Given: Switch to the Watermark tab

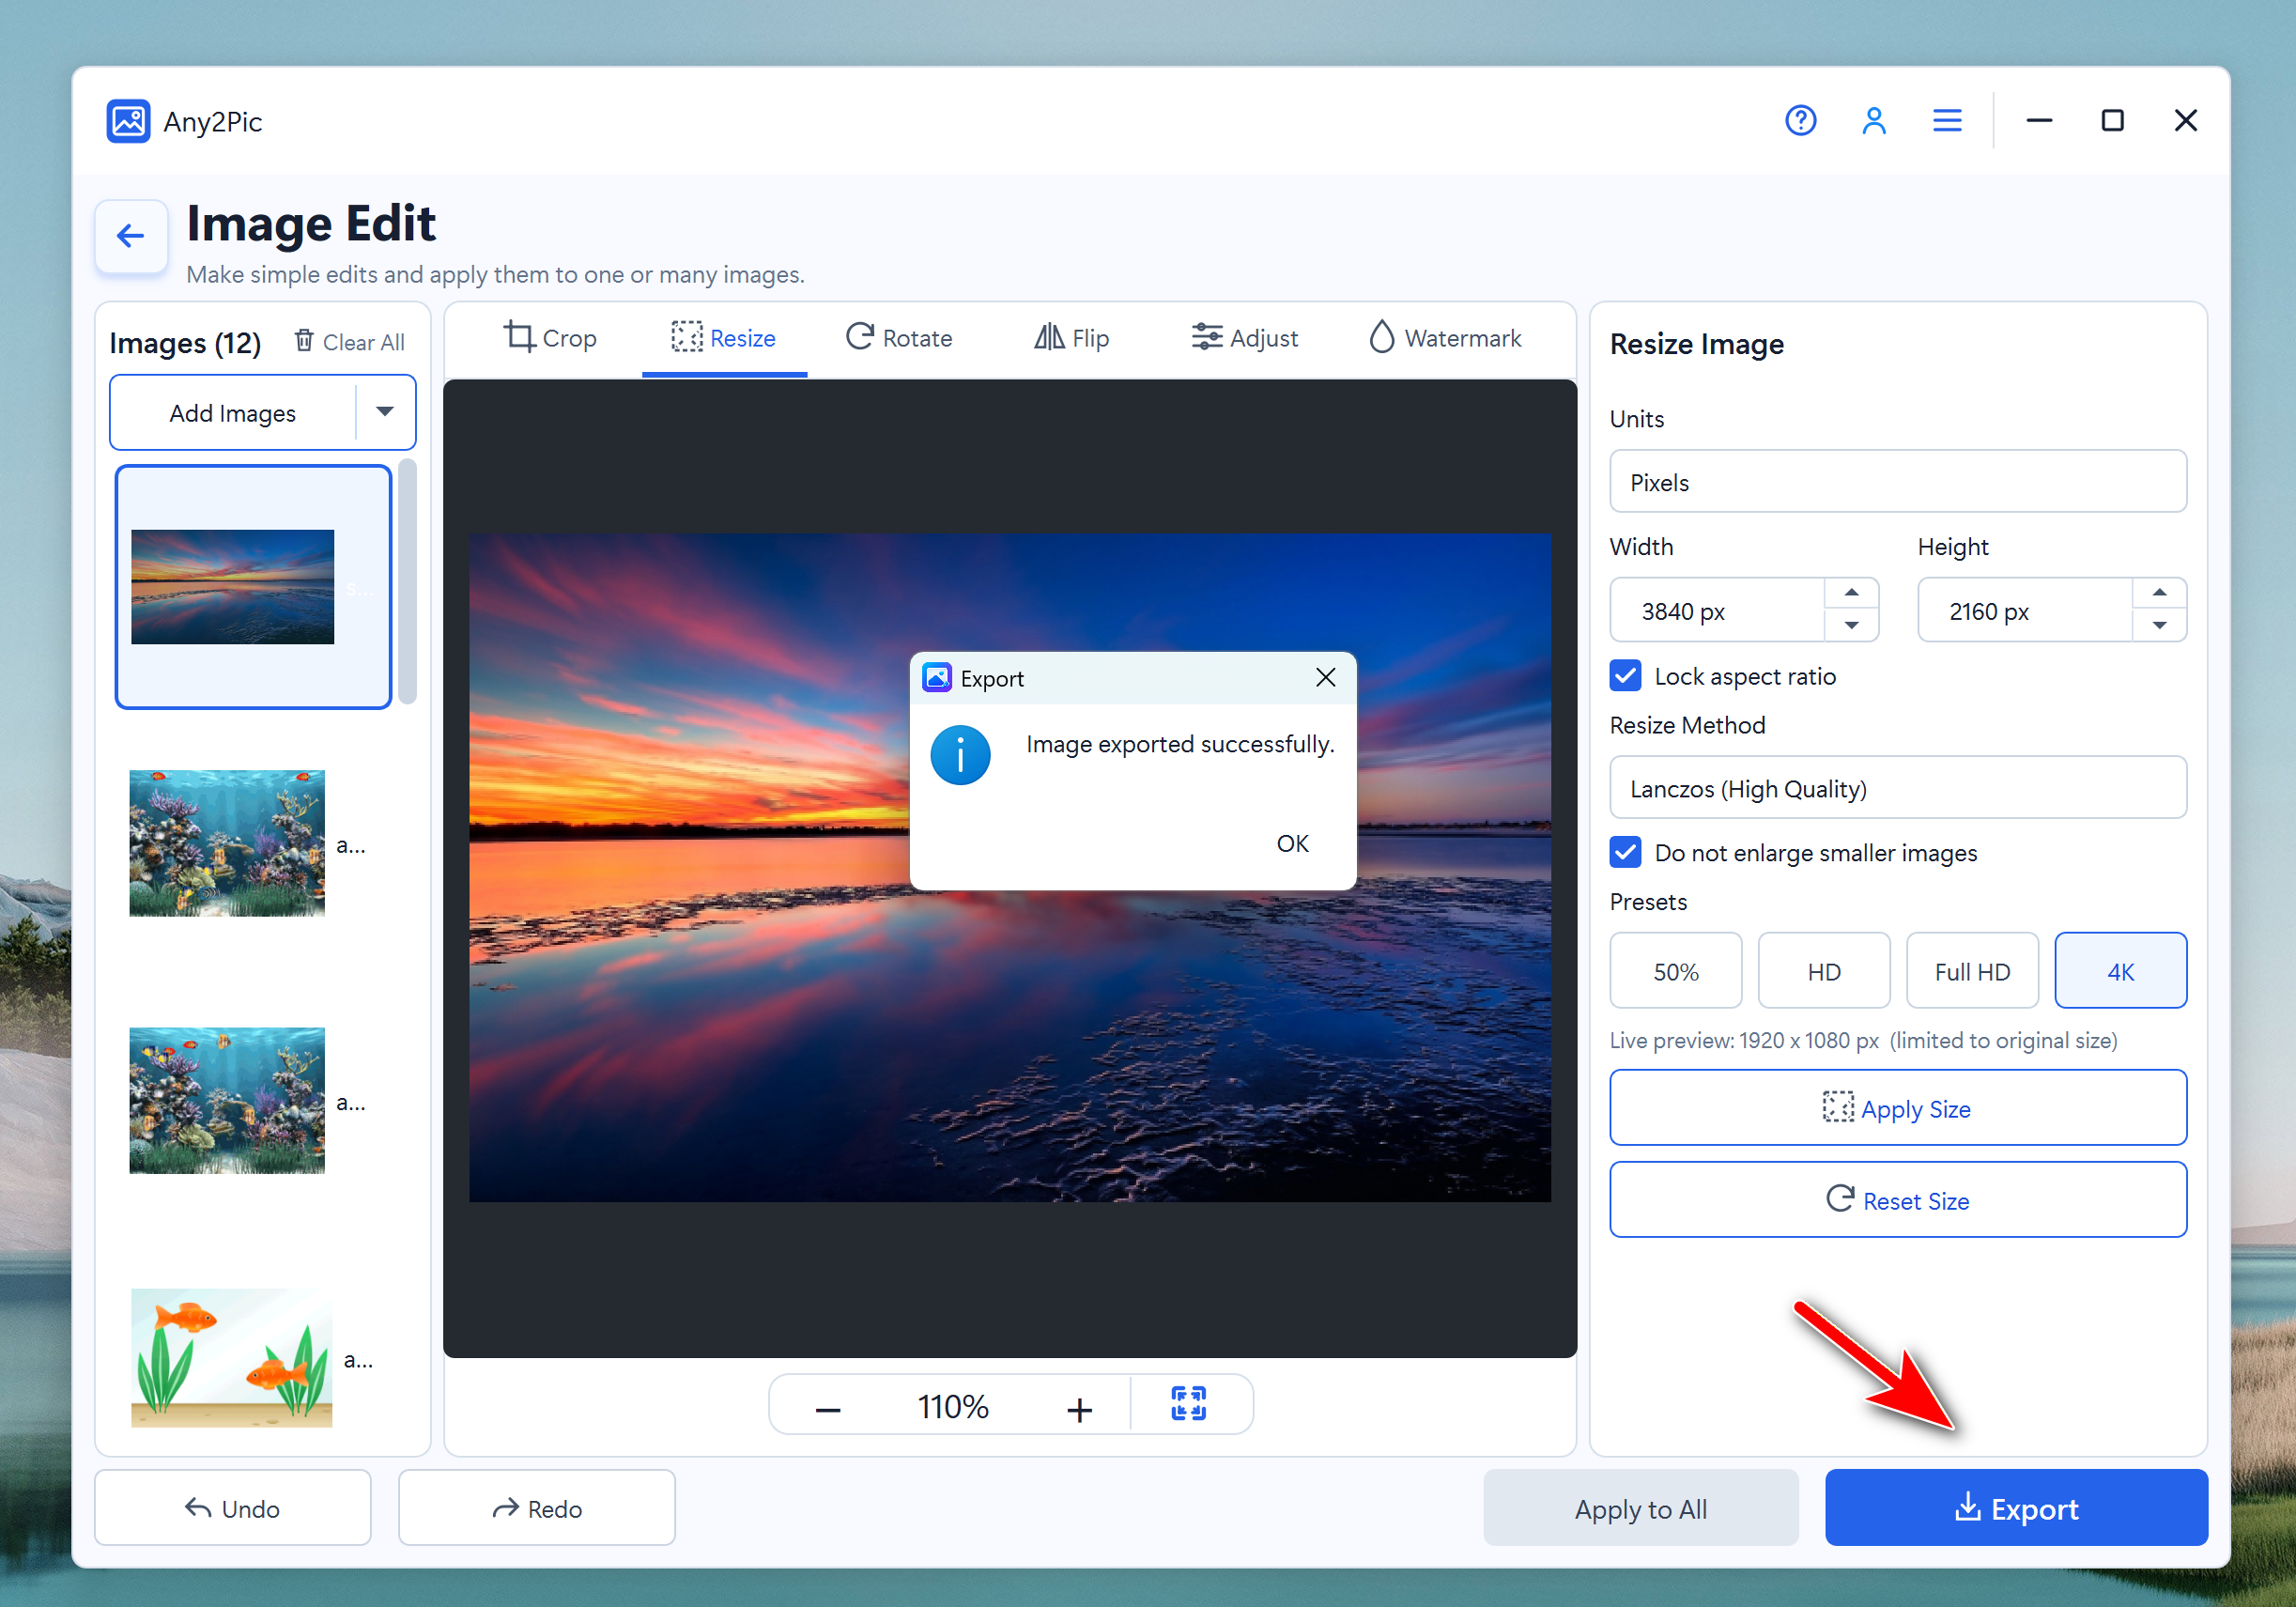Looking at the screenshot, I should pyautogui.click(x=1445, y=338).
